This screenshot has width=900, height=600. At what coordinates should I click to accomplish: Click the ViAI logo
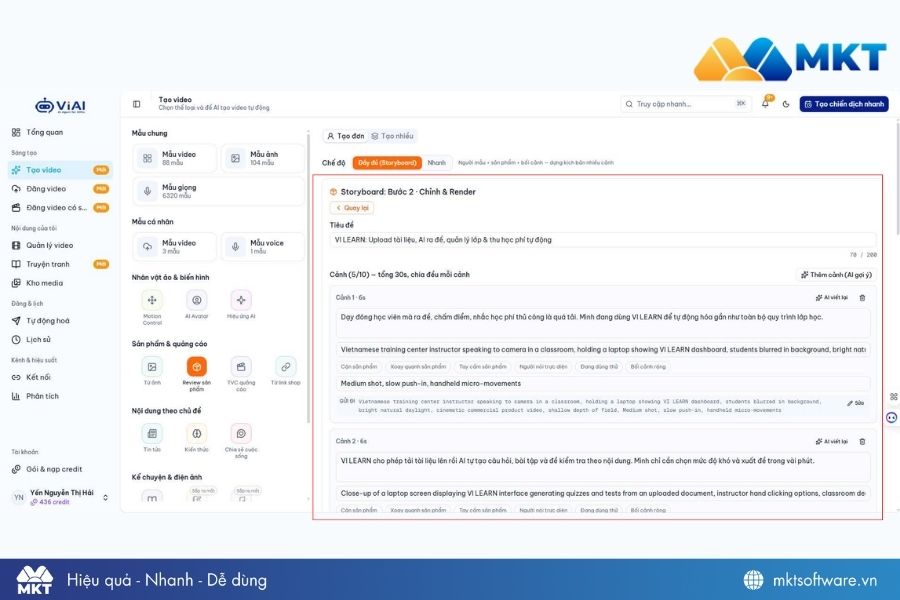pyautogui.click(x=60, y=106)
